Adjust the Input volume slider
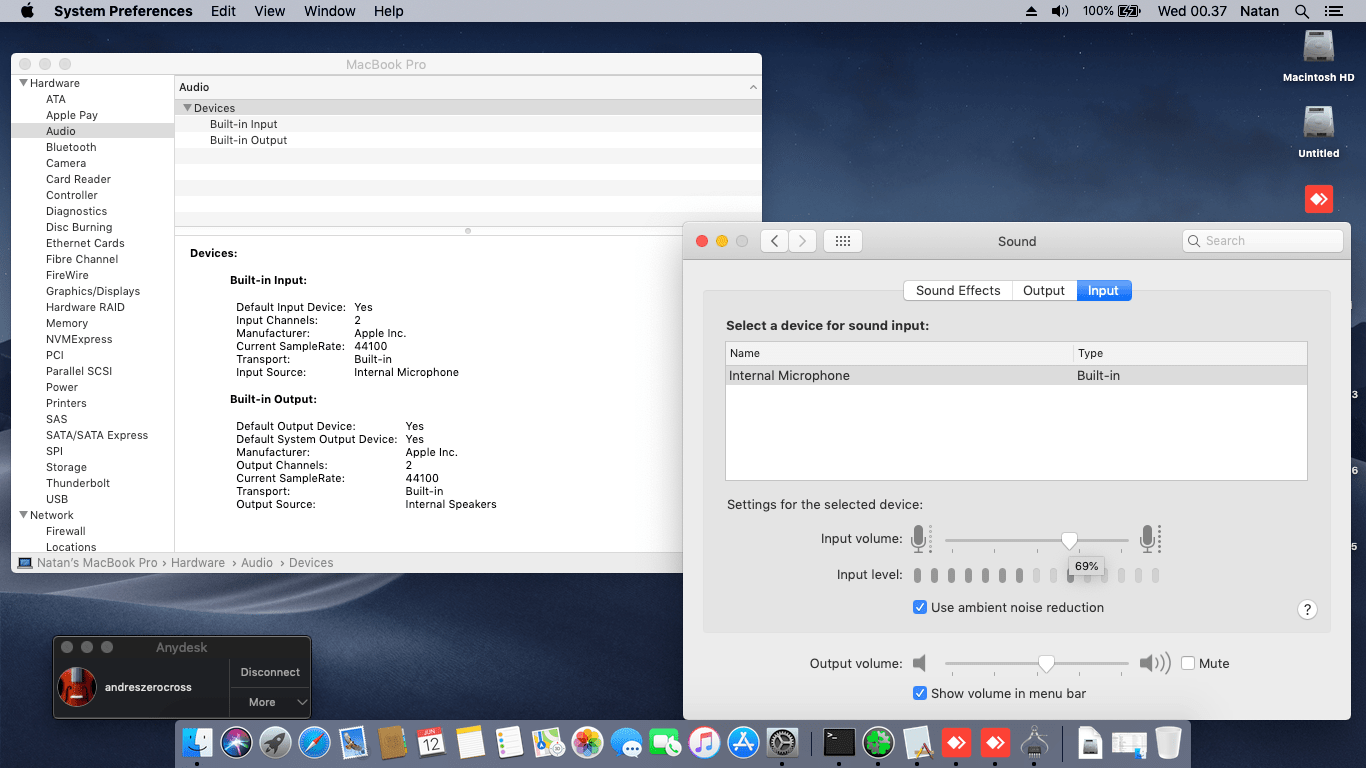1366x768 pixels. [1069, 540]
